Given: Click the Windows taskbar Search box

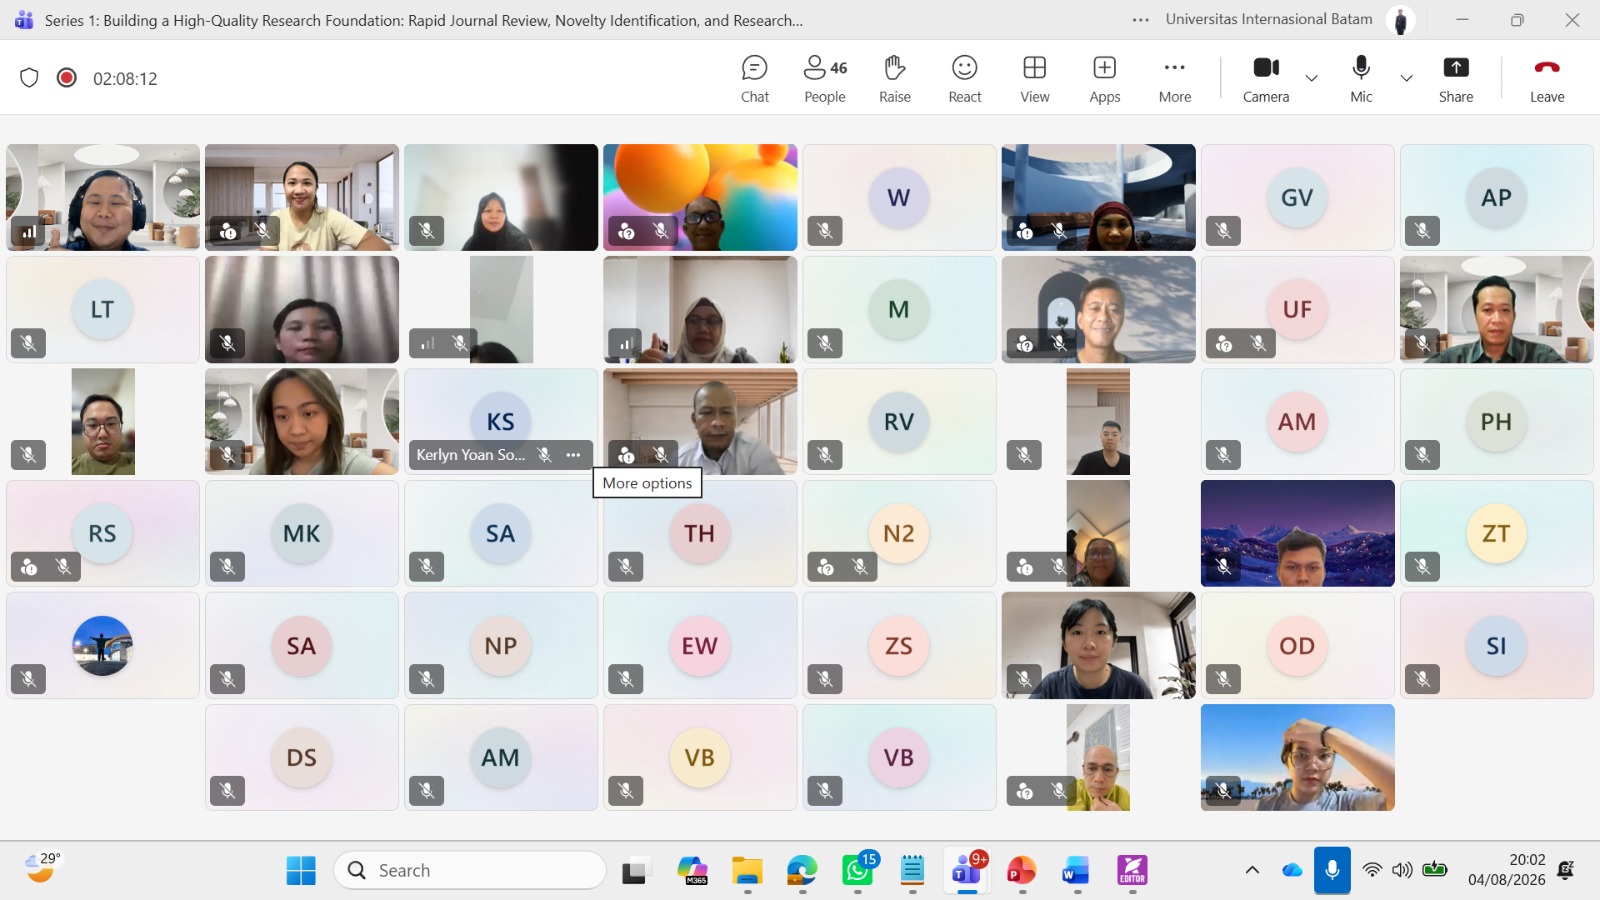Looking at the screenshot, I should pyautogui.click(x=470, y=870).
